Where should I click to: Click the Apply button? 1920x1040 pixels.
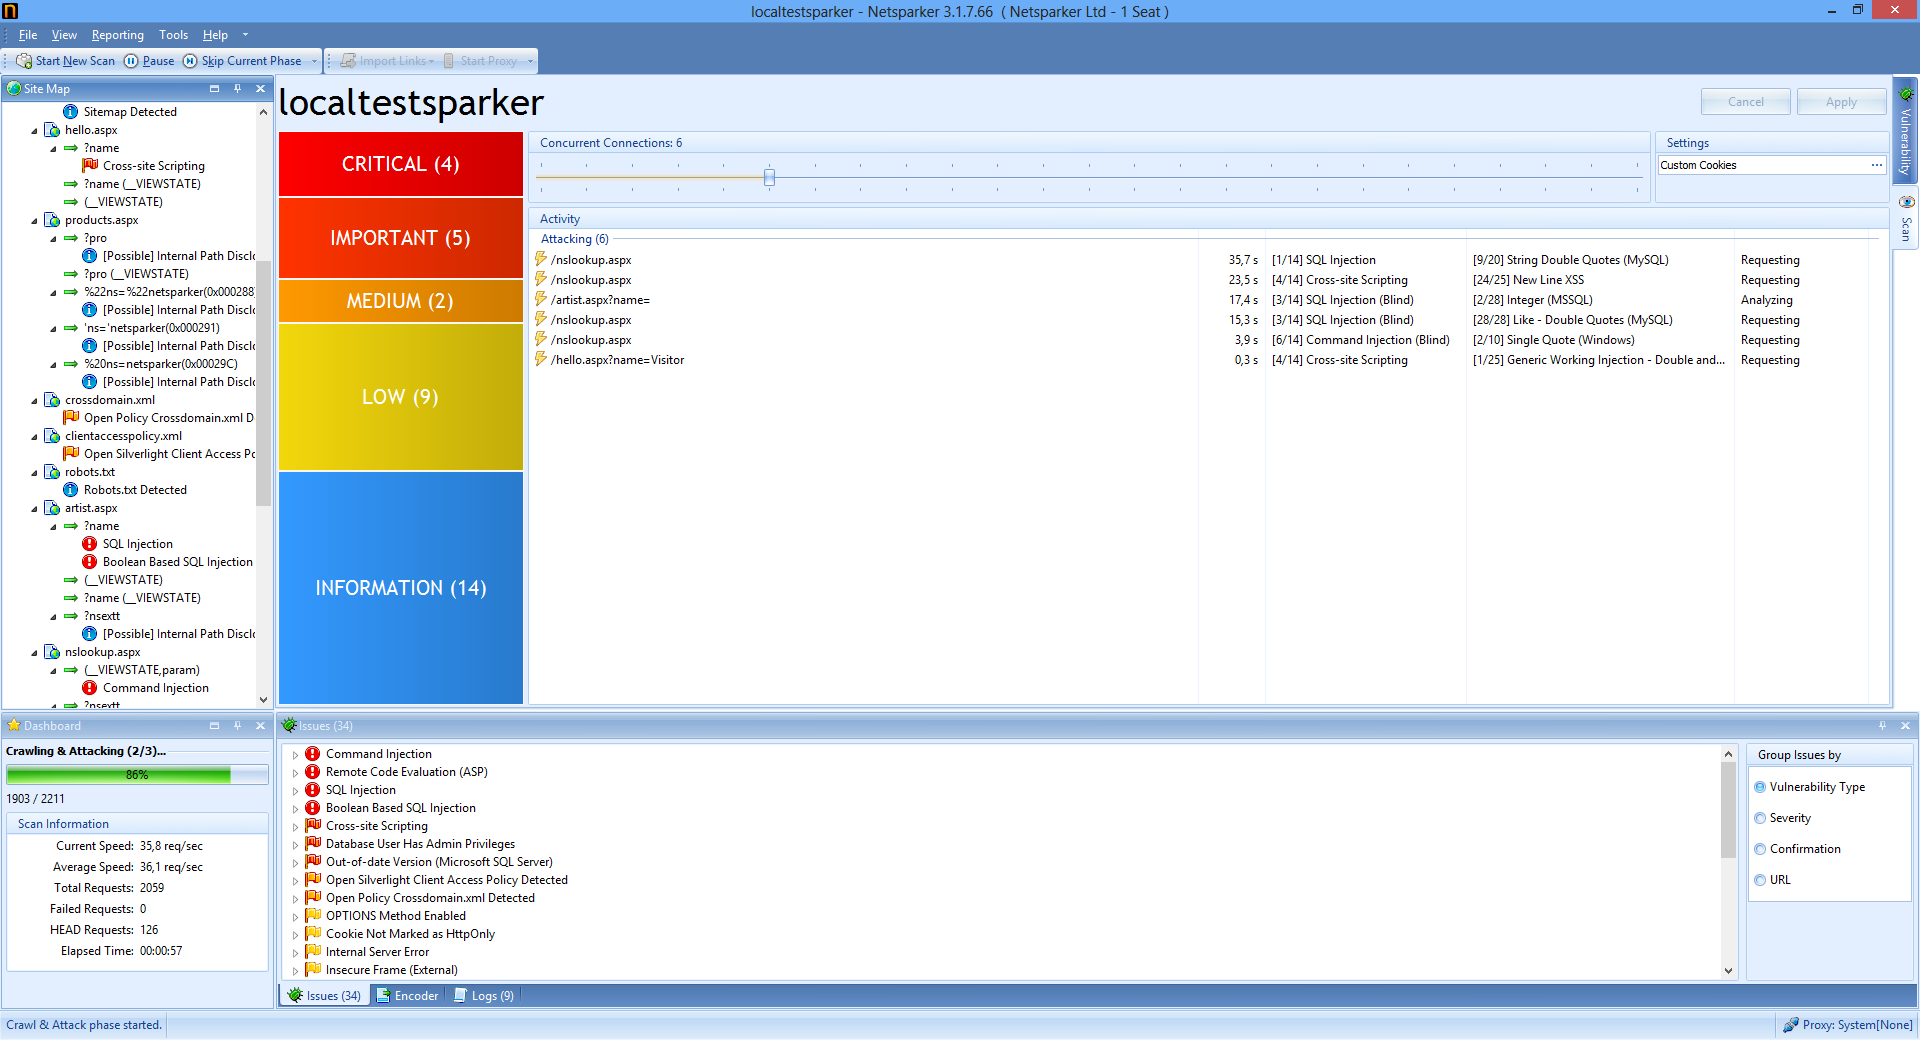coord(1840,102)
